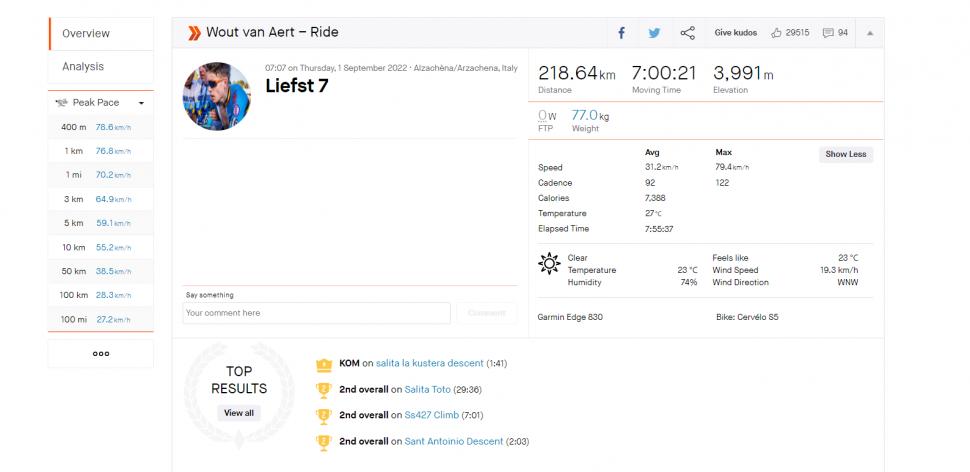Screen dimensions: 970x472
Task: Click the Peak Pace shoe icon
Action: pyautogui.click(x=61, y=103)
